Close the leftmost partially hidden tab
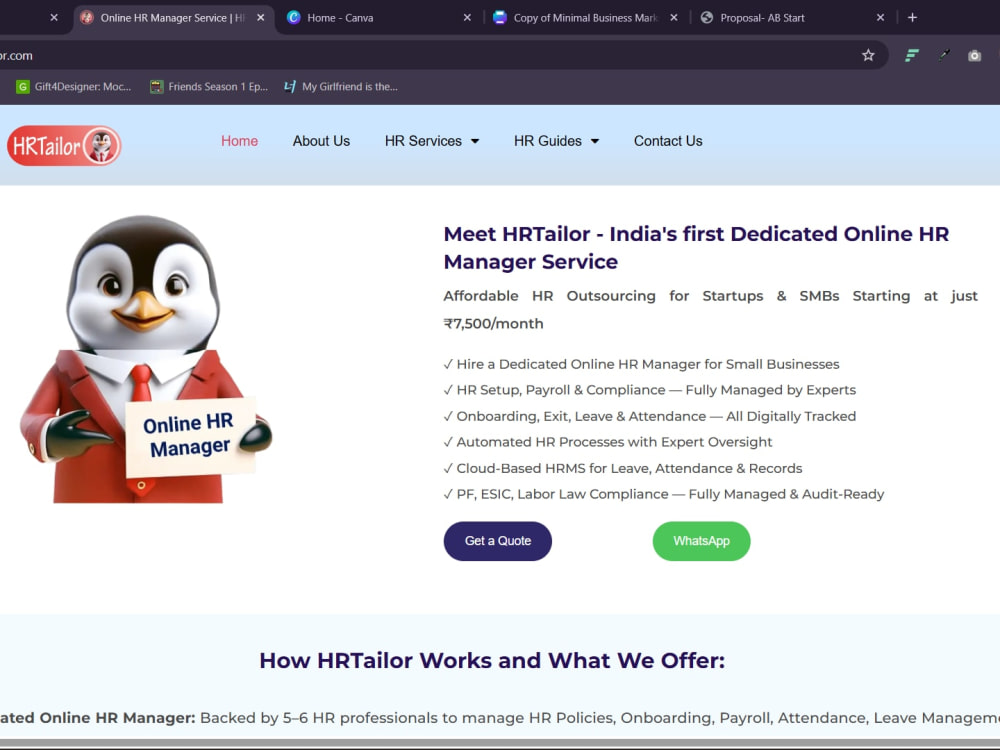Image resolution: width=1000 pixels, height=750 pixels. click(54, 18)
